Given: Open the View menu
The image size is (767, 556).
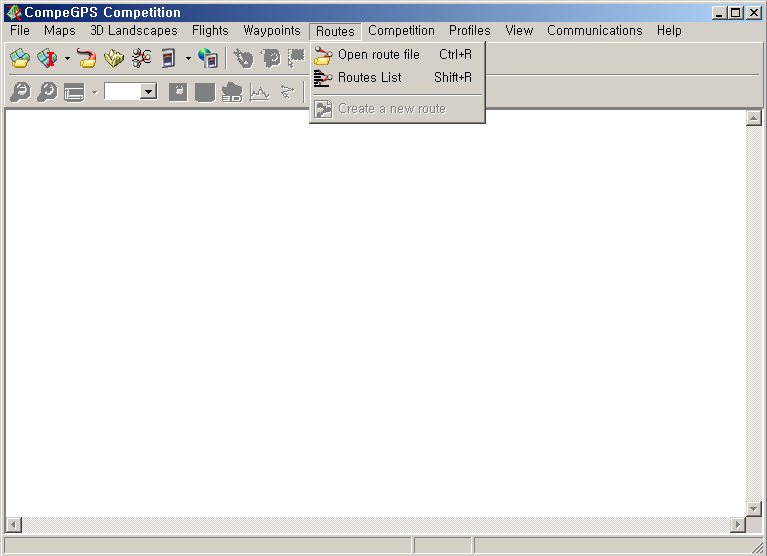Looking at the screenshot, I should 519,31.
